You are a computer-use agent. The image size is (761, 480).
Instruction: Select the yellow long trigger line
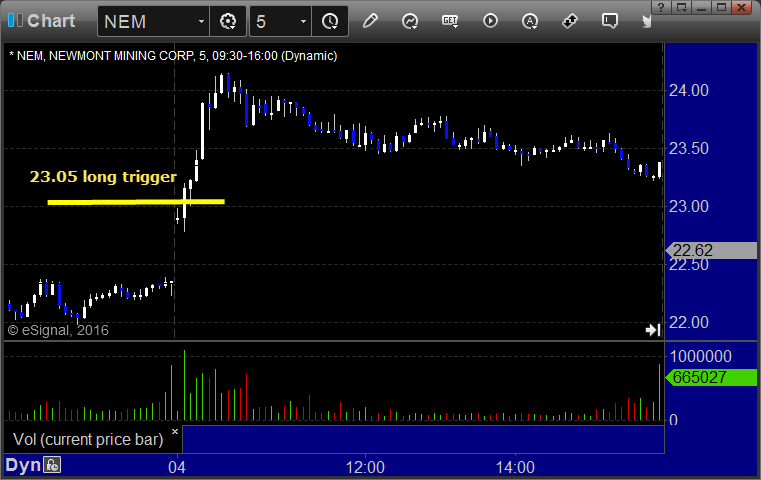tap(136, 201)
